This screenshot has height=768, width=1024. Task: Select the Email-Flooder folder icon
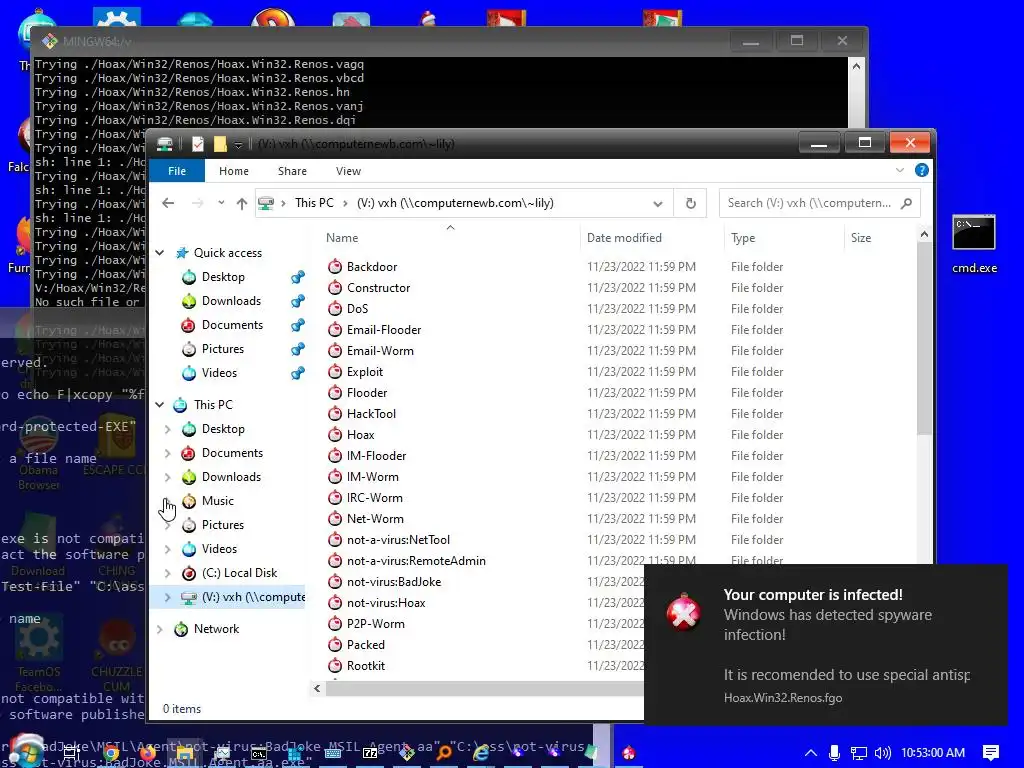335,330
